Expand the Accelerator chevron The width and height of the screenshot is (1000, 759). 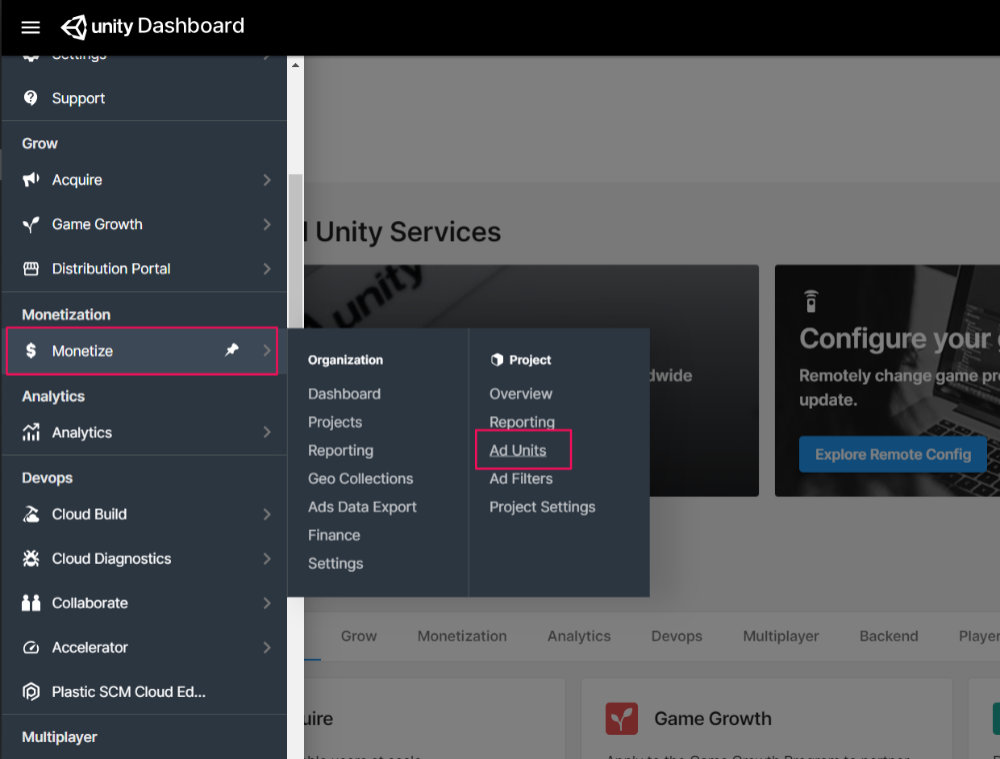267,647
